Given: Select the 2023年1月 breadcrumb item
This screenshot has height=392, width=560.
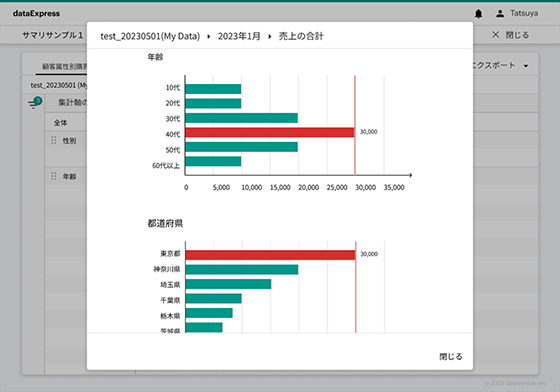Looking at the screenshot, I should click(239, 36).
